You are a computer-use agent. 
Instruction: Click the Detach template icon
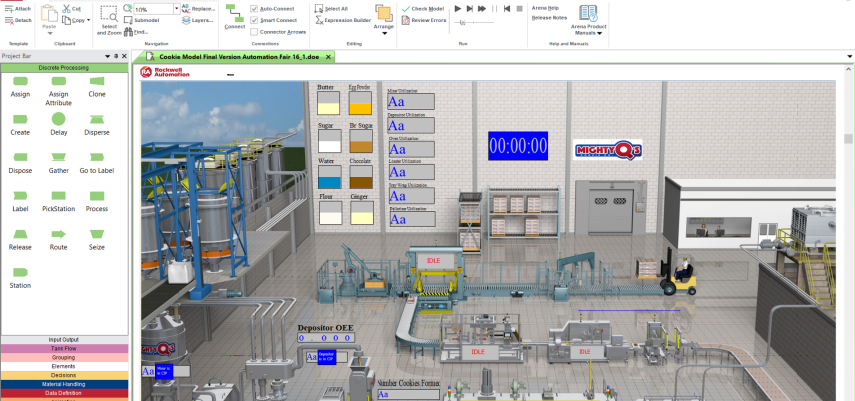(x=9, y=20)
